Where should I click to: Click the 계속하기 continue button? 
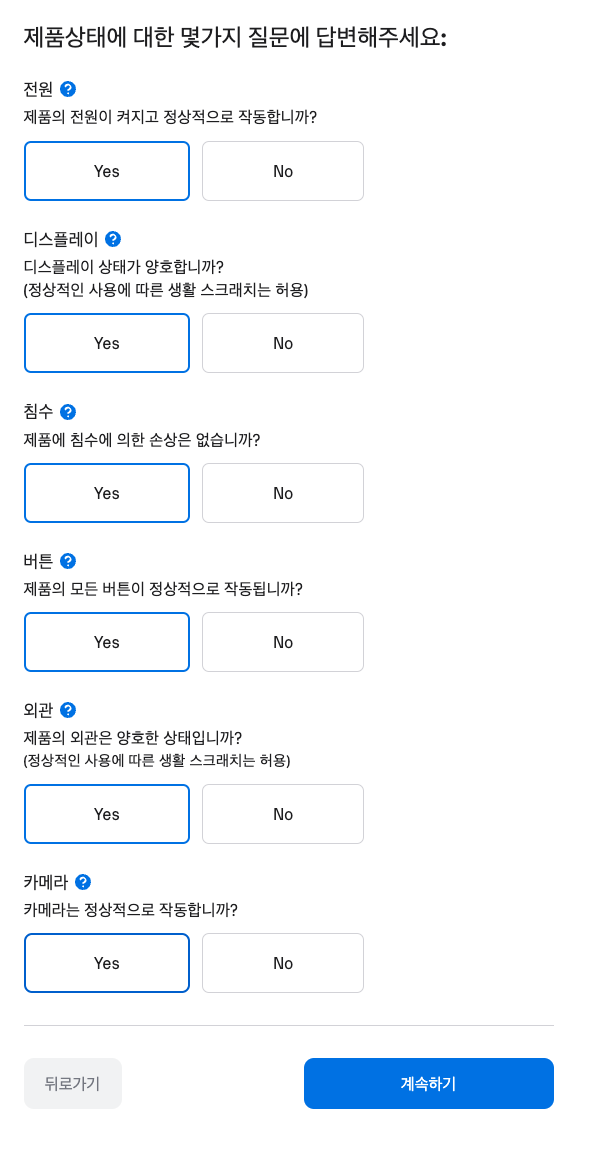coord(429,1083)
